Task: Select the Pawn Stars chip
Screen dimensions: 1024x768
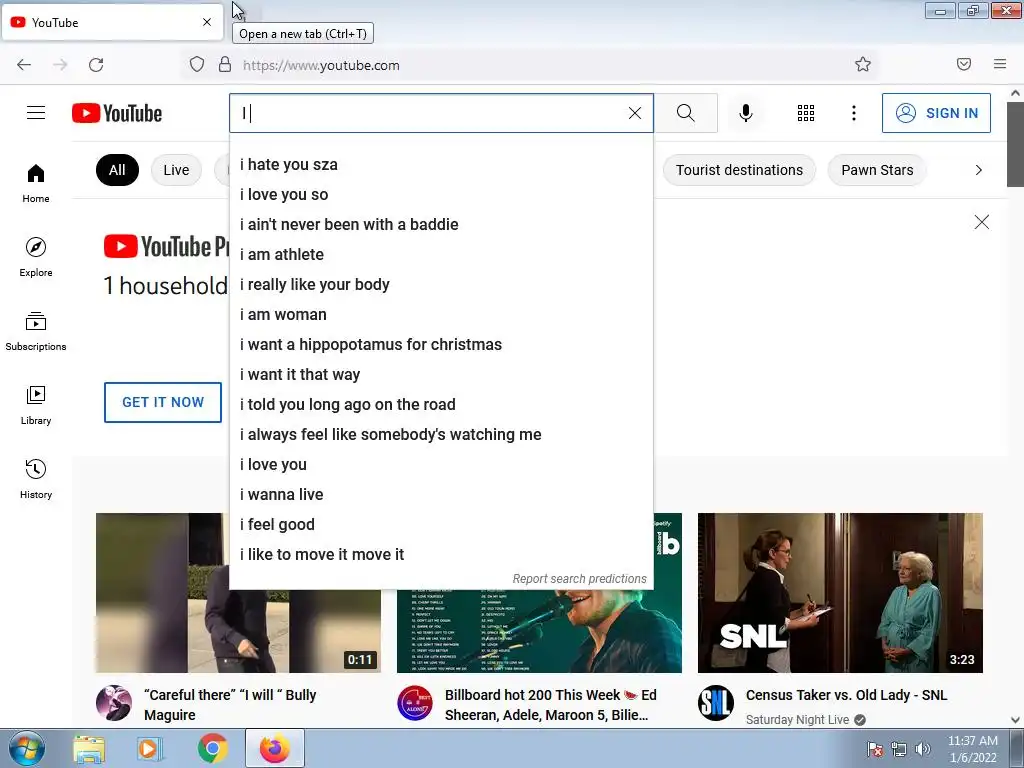Action: click(x=877, y=170)
